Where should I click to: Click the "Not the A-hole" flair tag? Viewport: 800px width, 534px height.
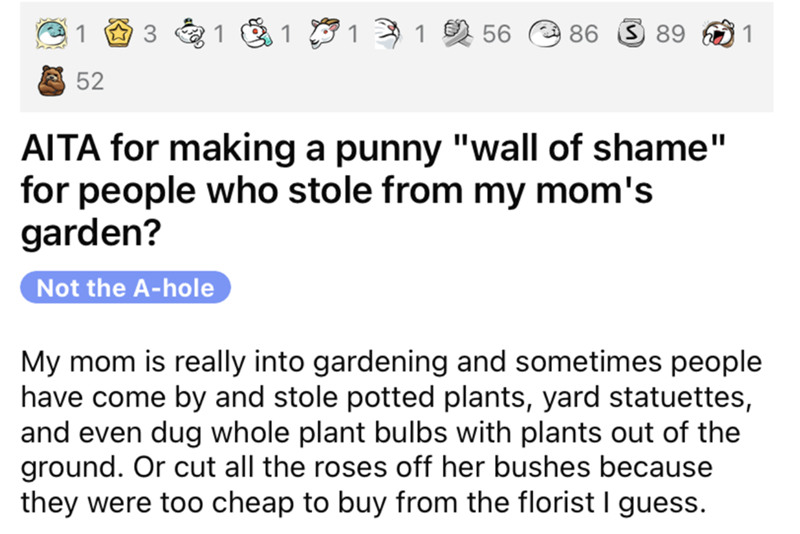125,288
